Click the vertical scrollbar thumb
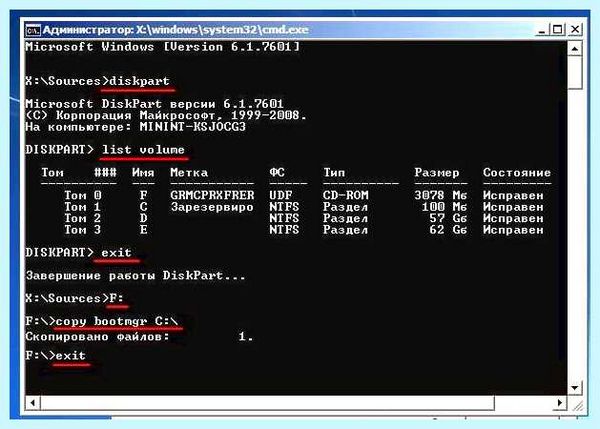Screen dimensions: 600x429 (575, 72)
